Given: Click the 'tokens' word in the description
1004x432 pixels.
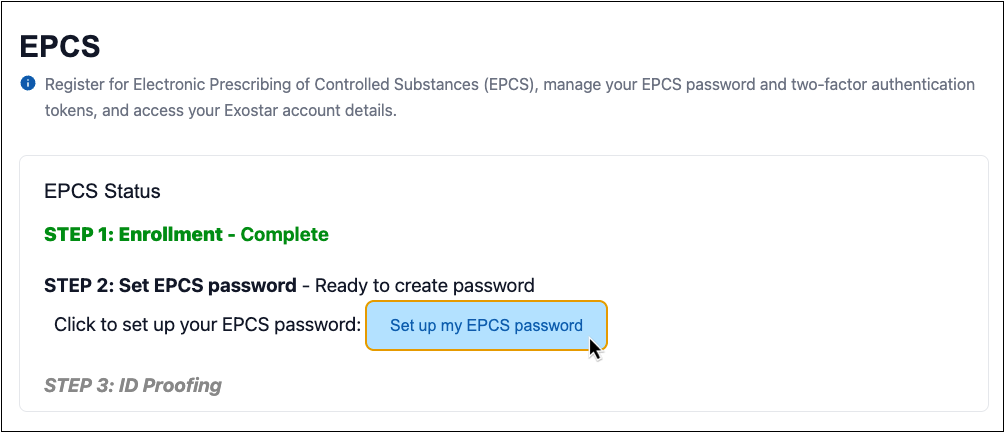Looking at the screenshot, I should click(x=69, y=110).
